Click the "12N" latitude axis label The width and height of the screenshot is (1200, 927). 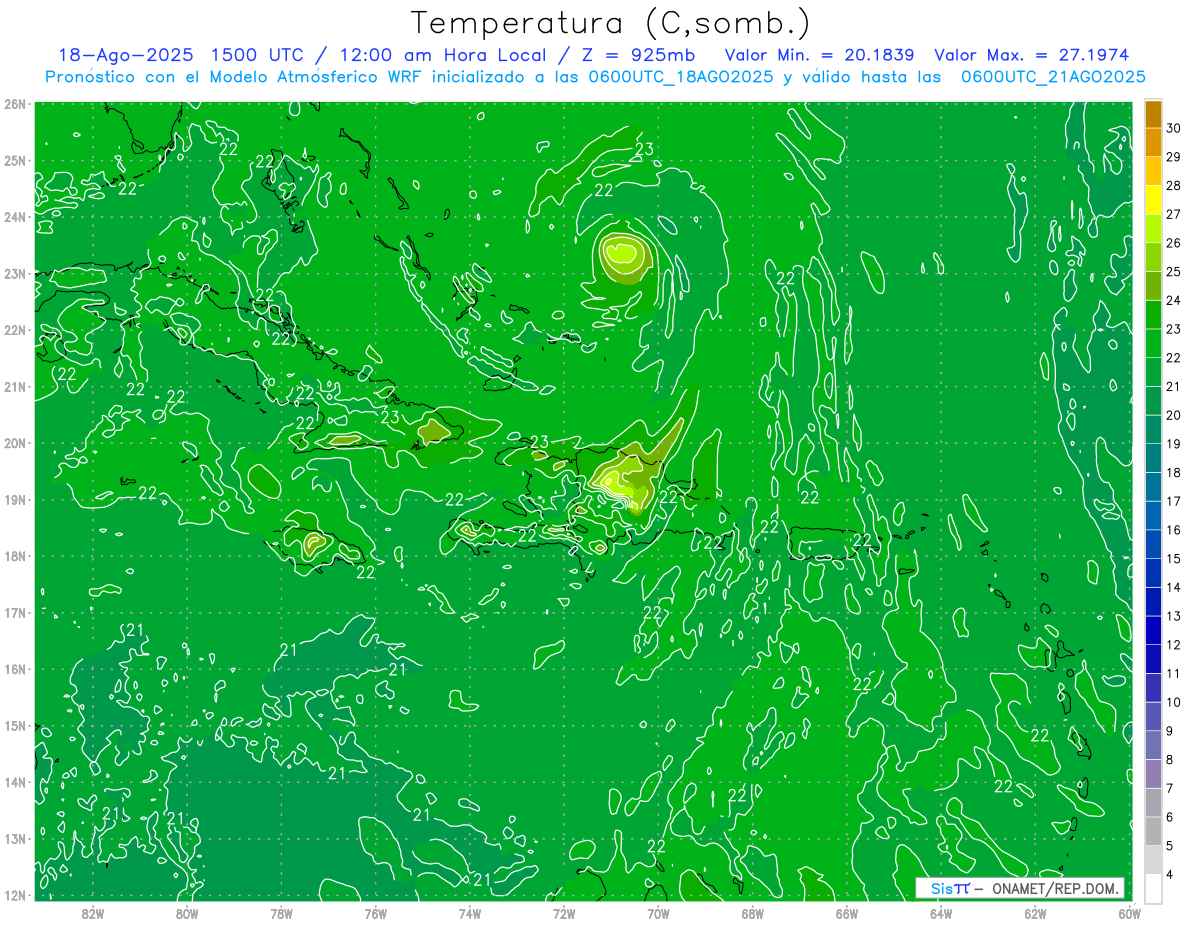[15, 895]
